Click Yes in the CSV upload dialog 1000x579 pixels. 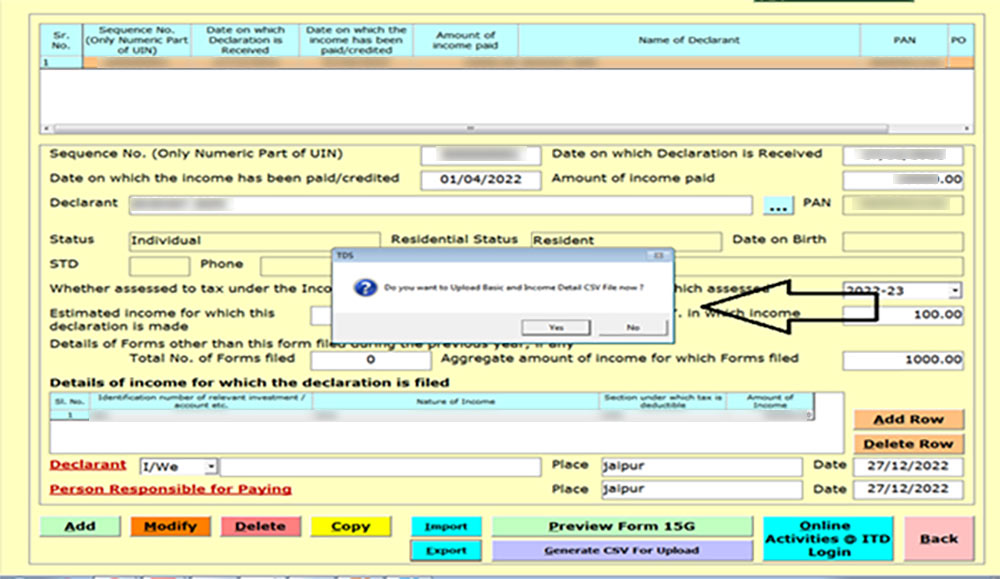click(556, 326)
